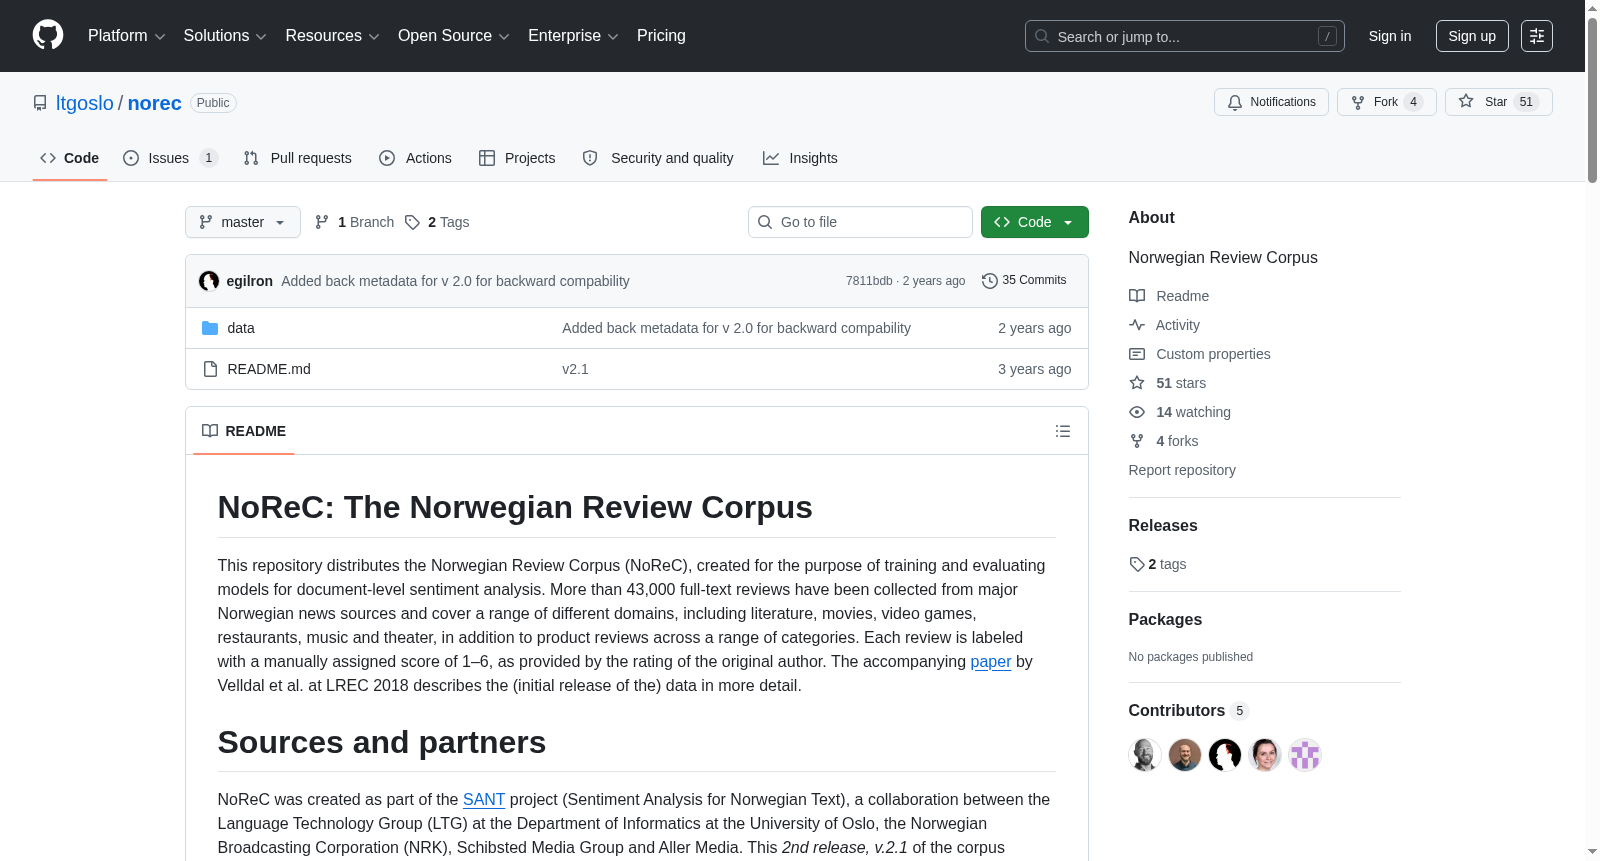Click the commit history clock icon
1600x861 pixels.
point(990,281)
